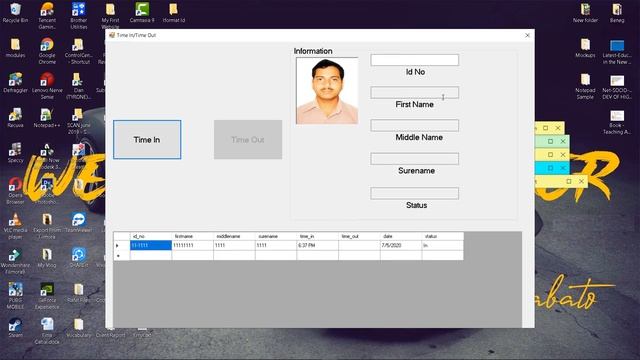This screenshot has width=640, height=360.
Task: Open the Camtasia 9 desktop shortcut
Action: (x=142, y=13)
